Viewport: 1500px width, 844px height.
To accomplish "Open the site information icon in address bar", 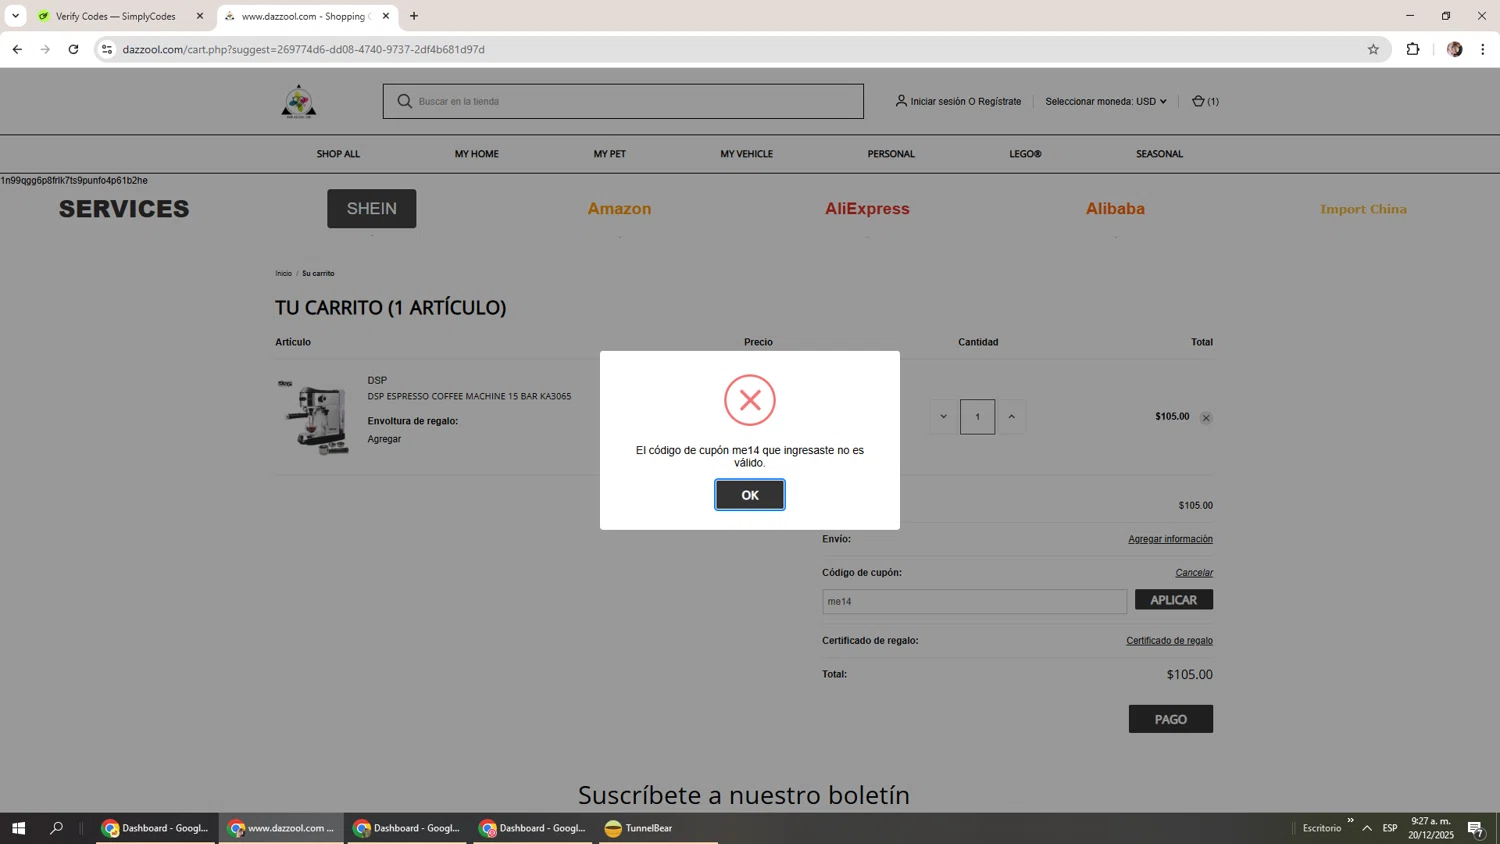I will pyautogui.click(x=107, y=49).
